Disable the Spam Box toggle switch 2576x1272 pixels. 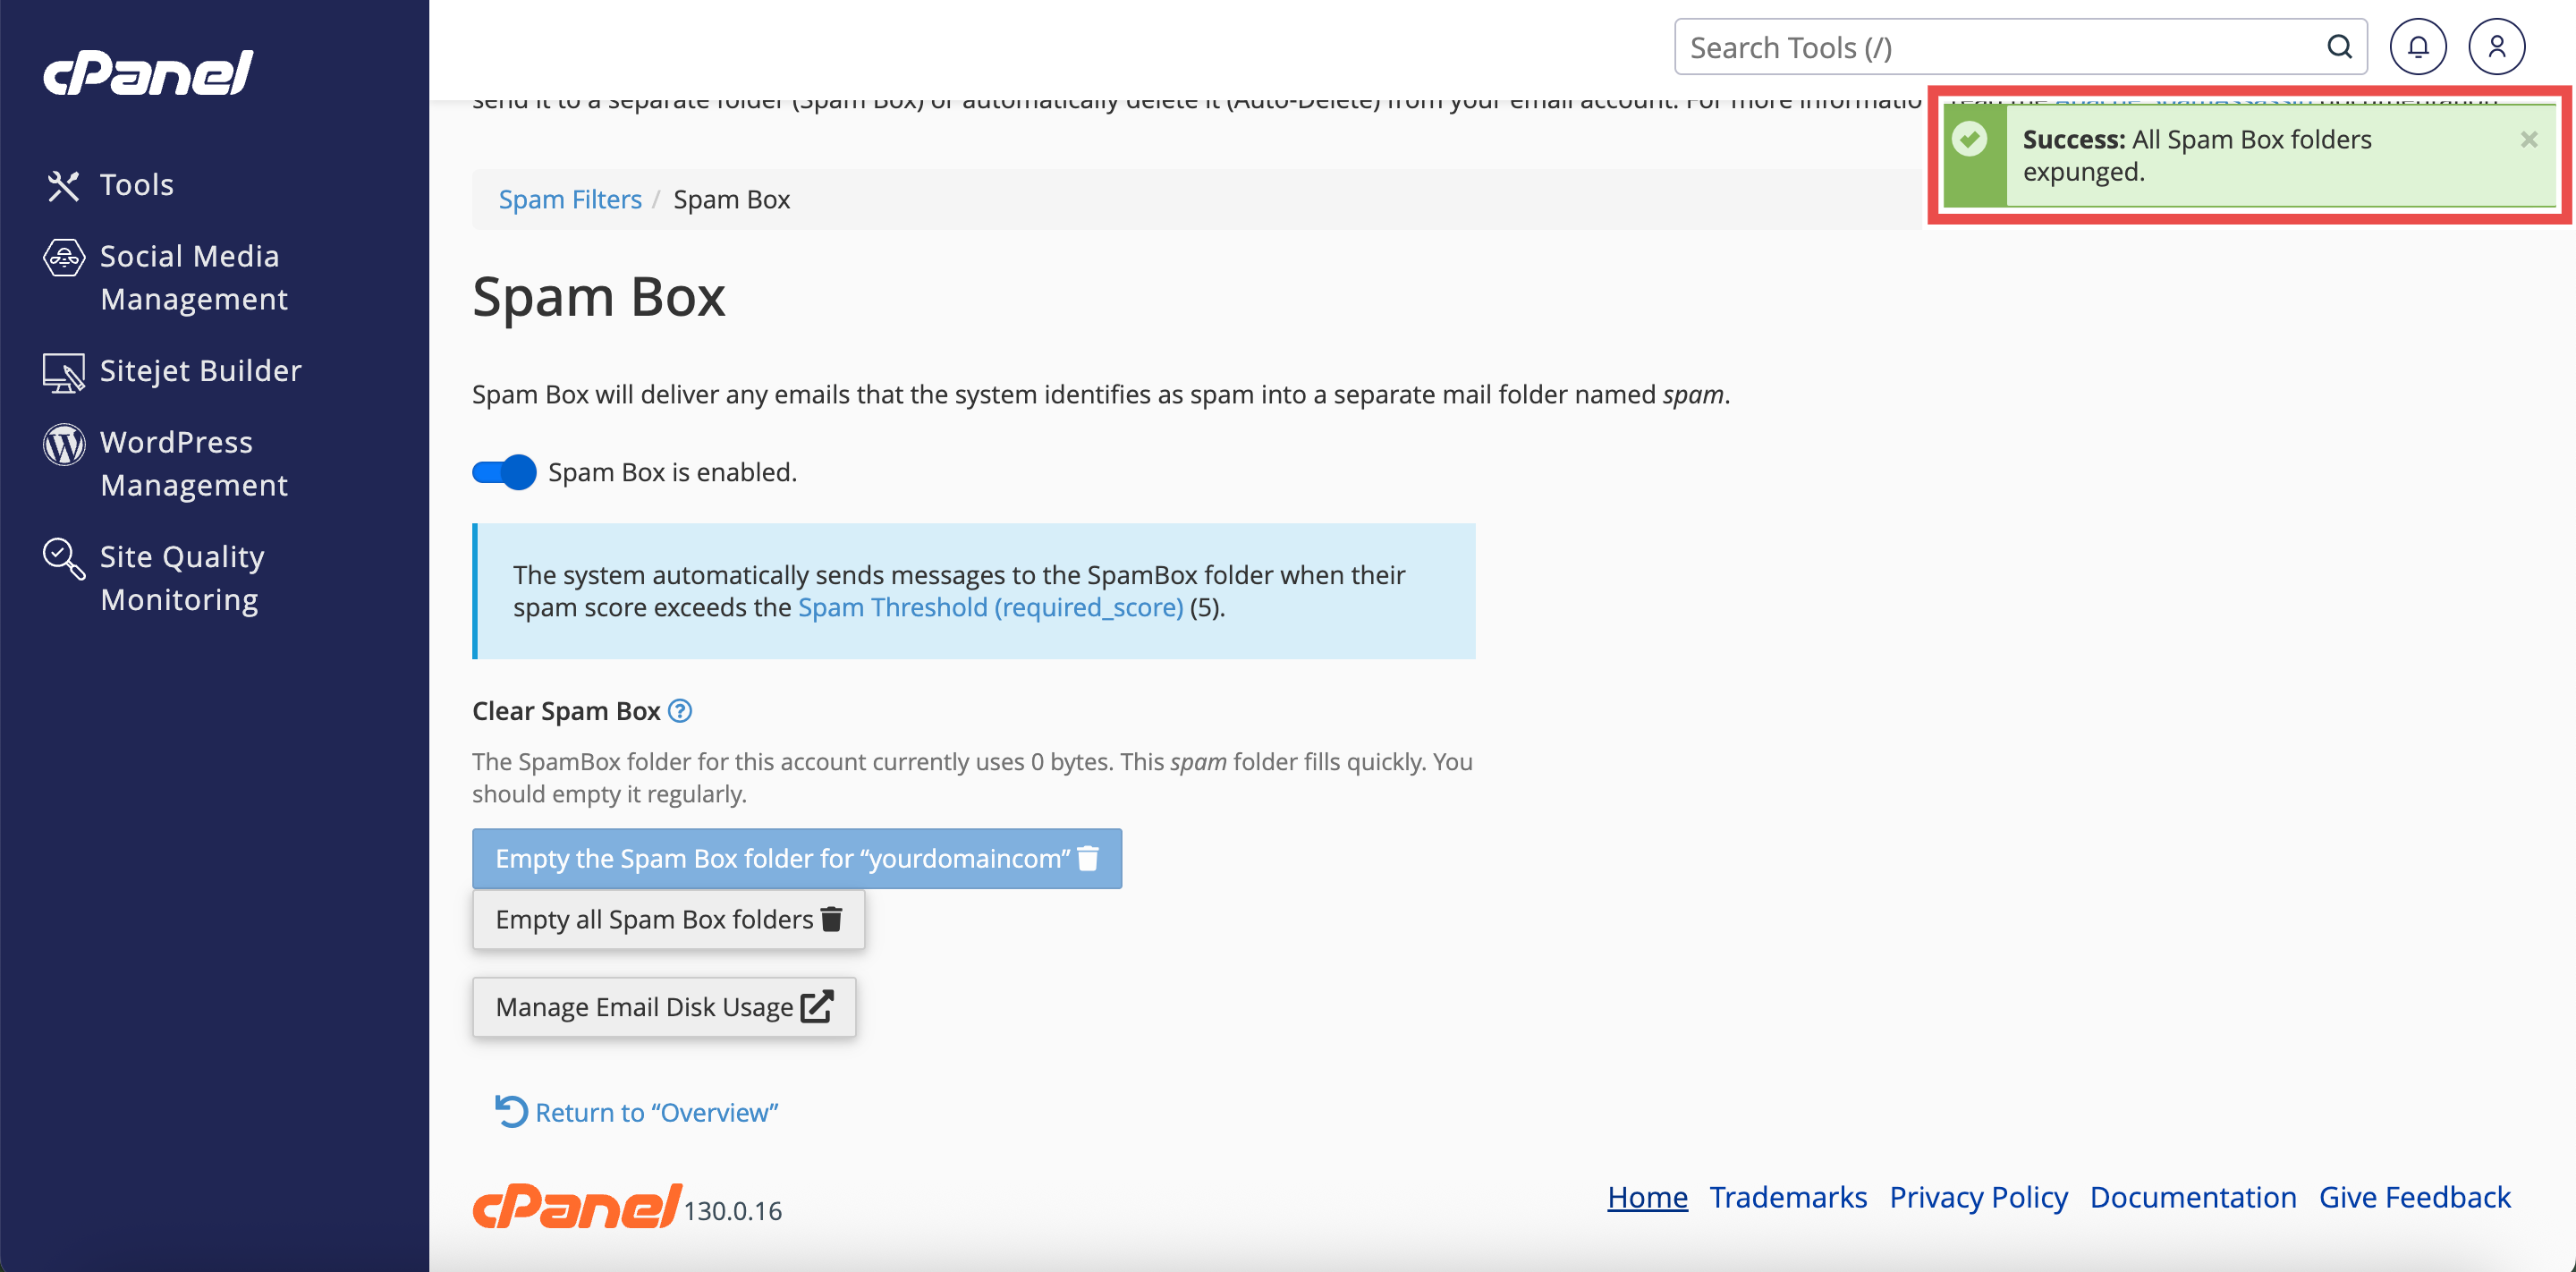(x=504, y=472)
